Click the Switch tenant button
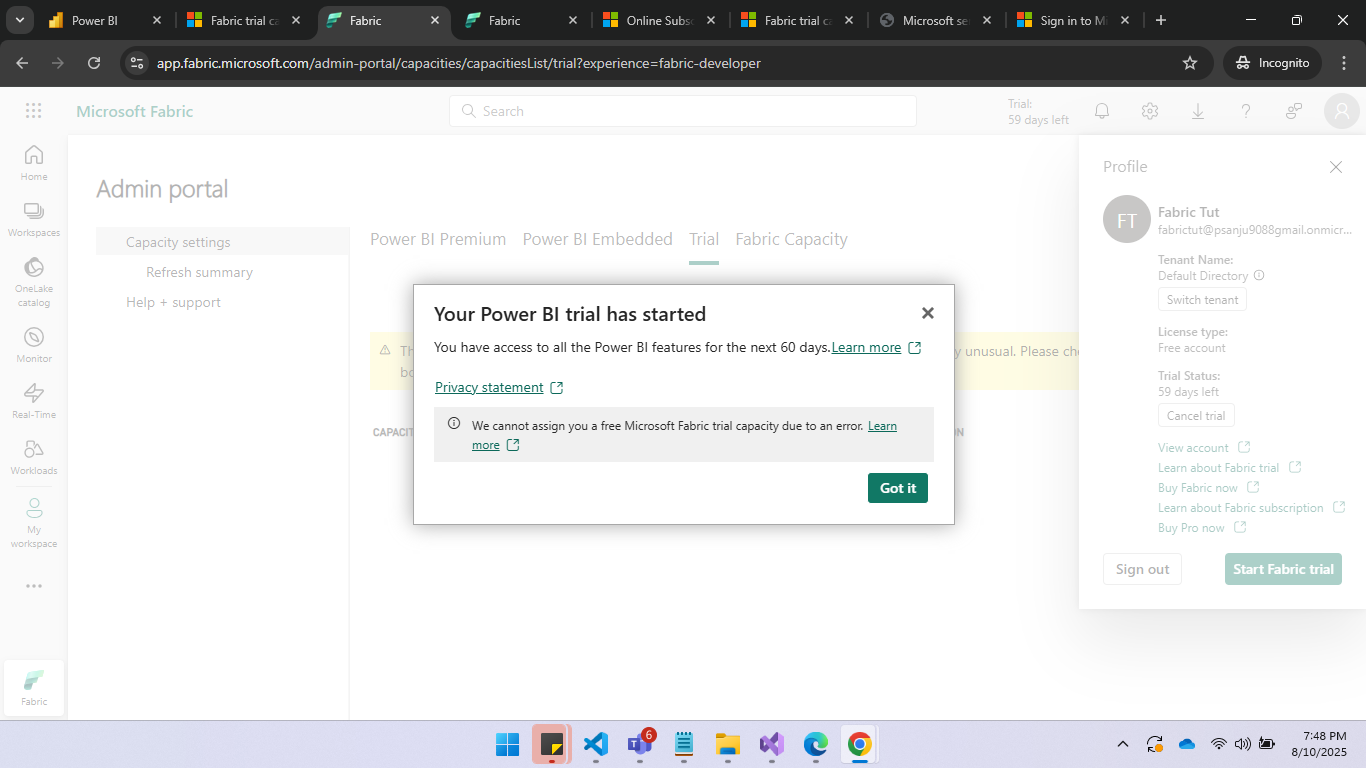 point(1202,300)
